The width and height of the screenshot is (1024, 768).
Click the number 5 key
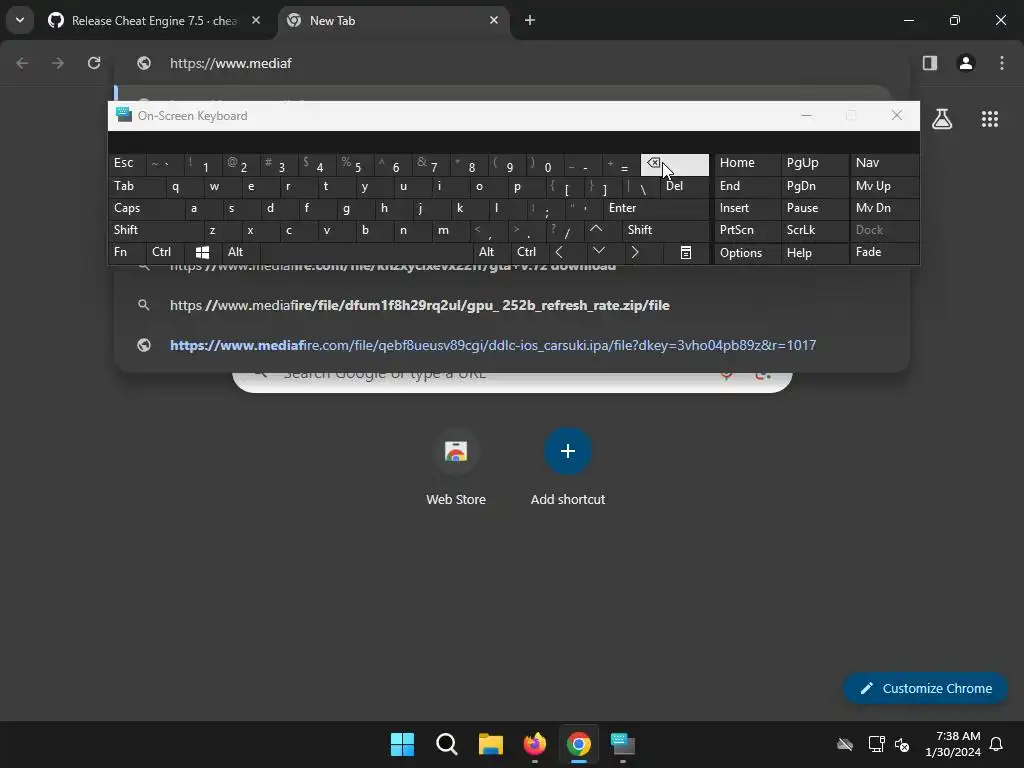pos(355,165)
